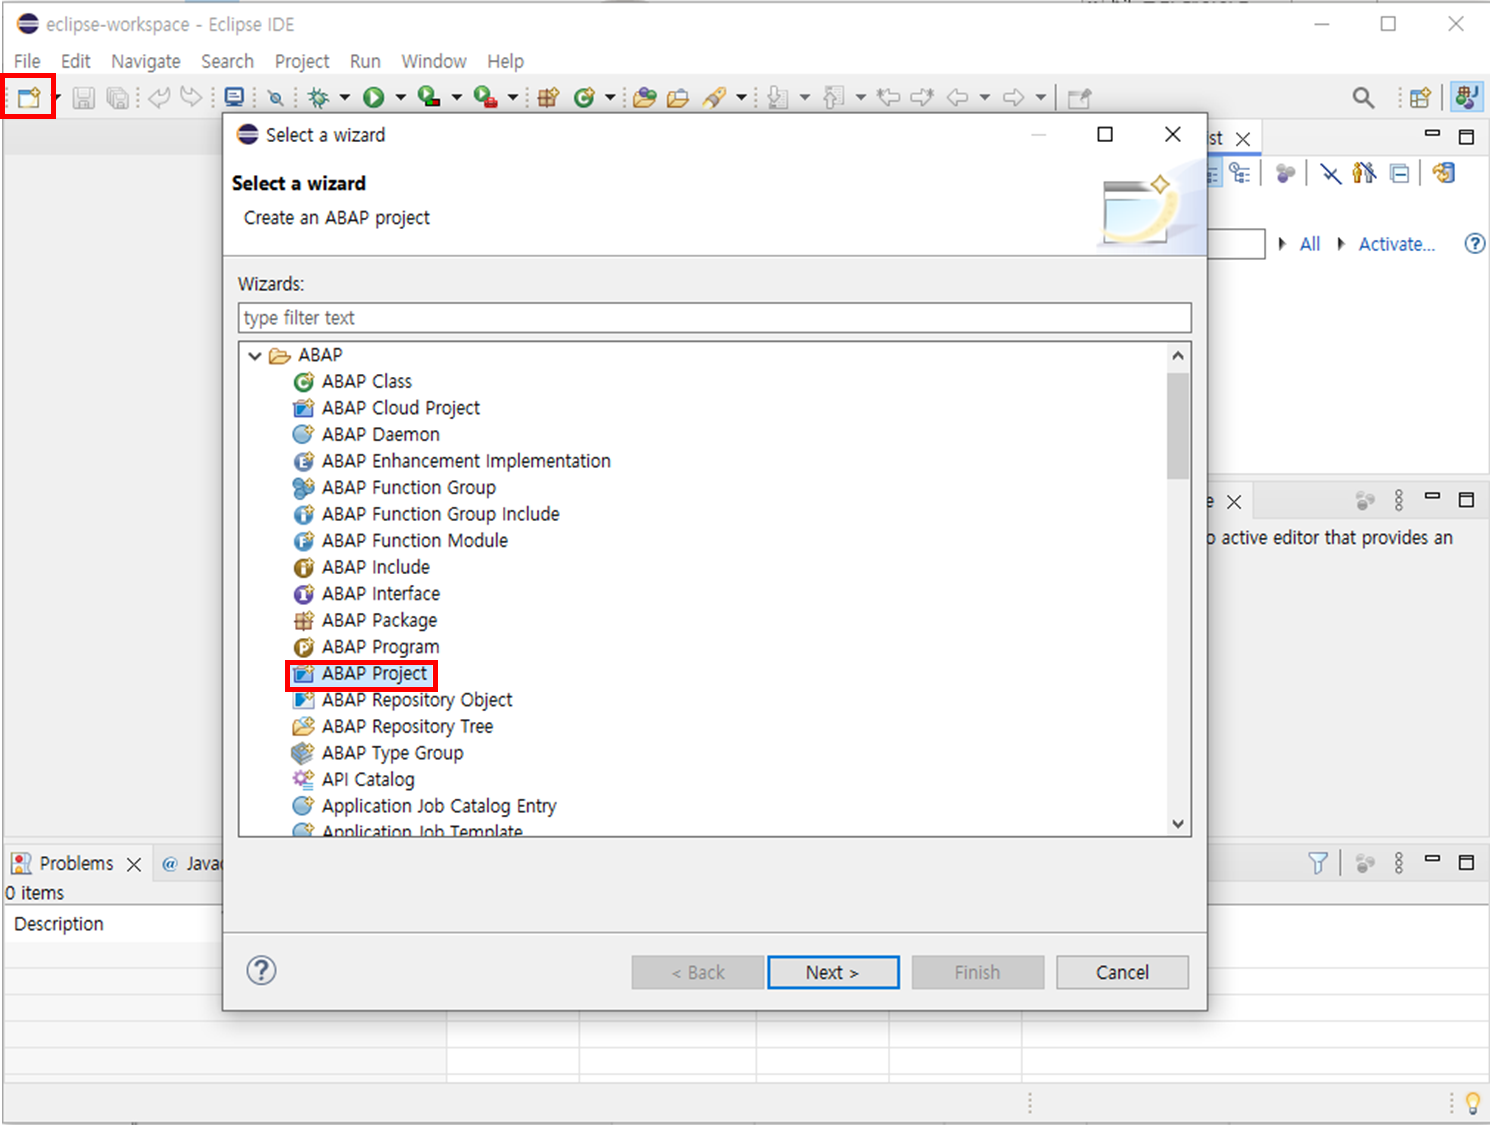
Task: Open the dropdown arrow beside New Java Class icon
Action: tap(609, 97)
